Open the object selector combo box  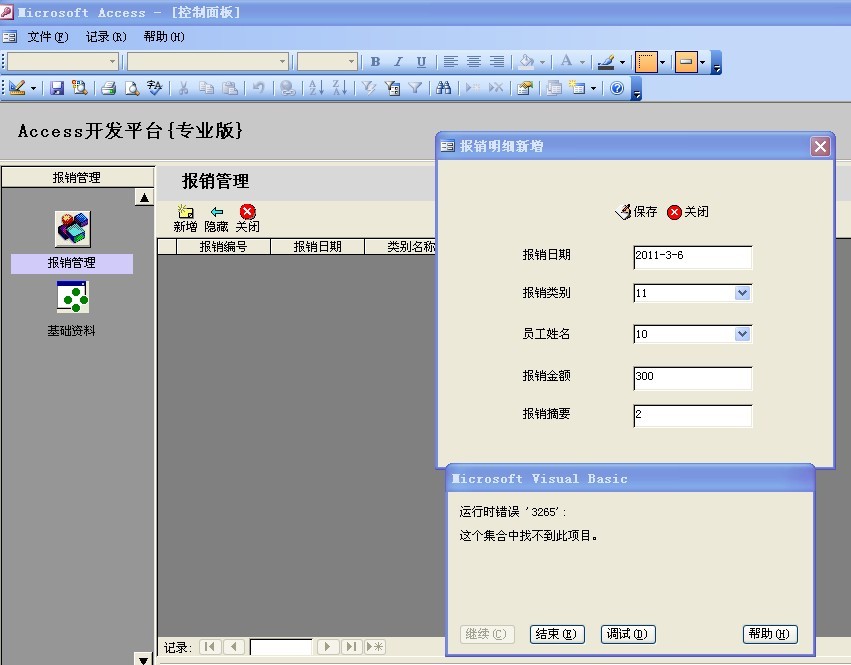click(x=62, y=62)
